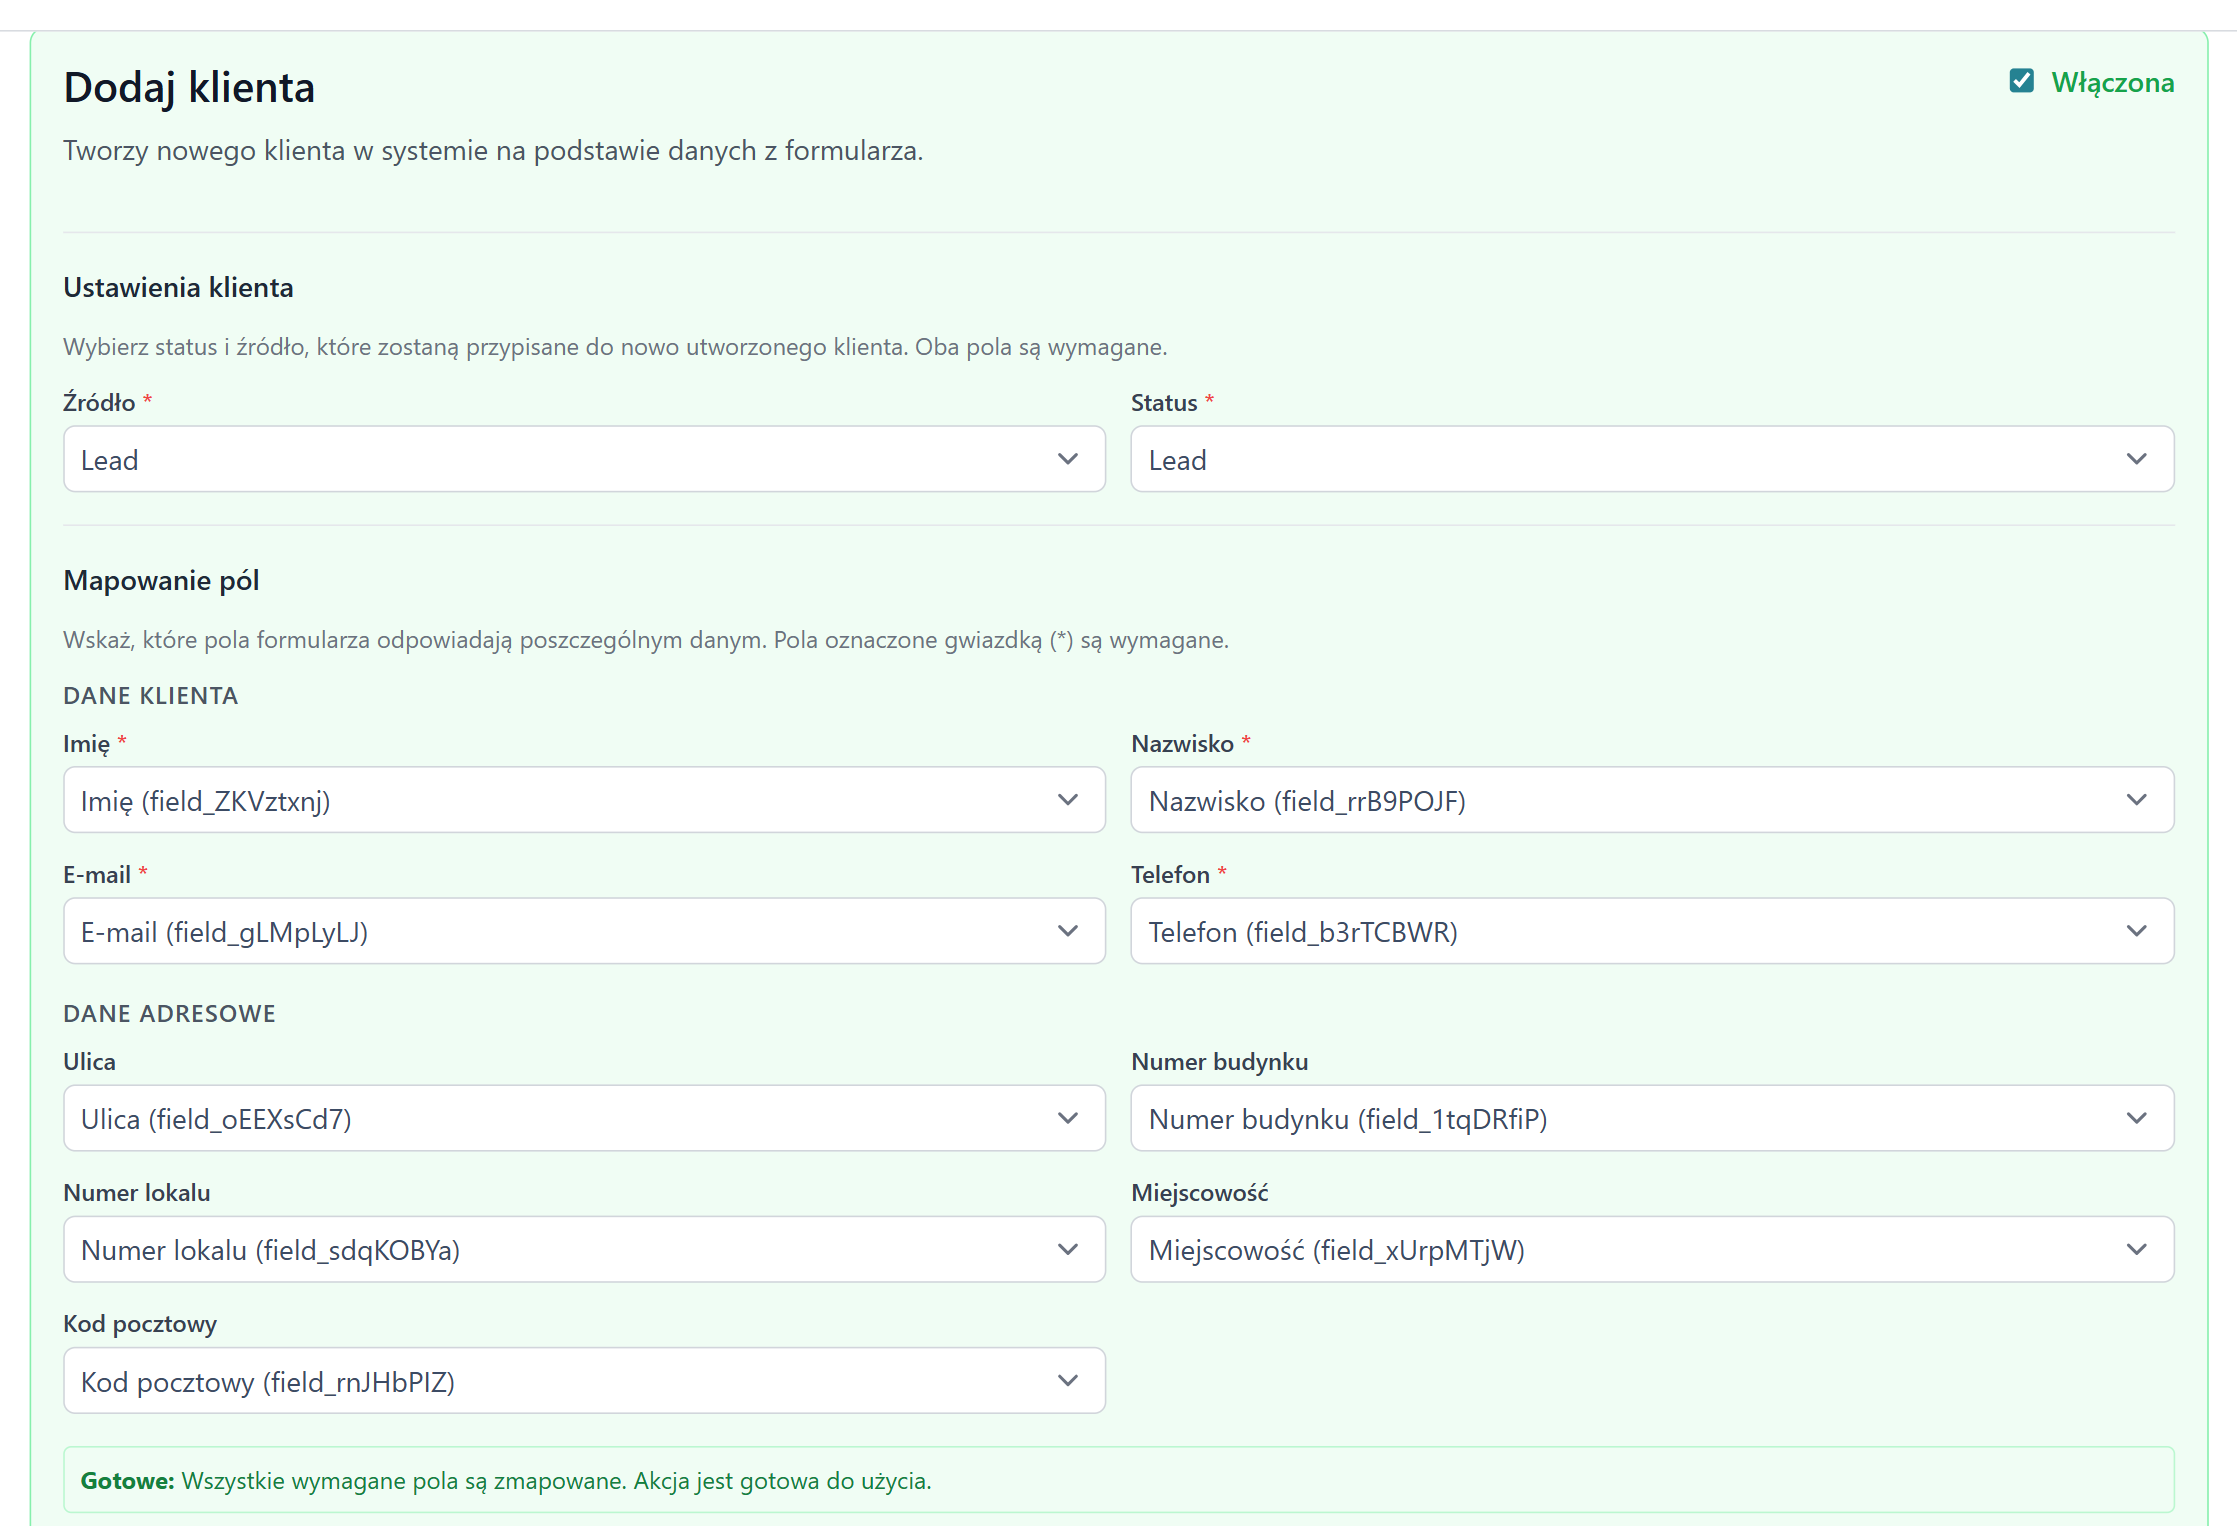Click chevron arrow in Status select
The width and height of the screenshot is (2237, 1526).
point(2136,459)
